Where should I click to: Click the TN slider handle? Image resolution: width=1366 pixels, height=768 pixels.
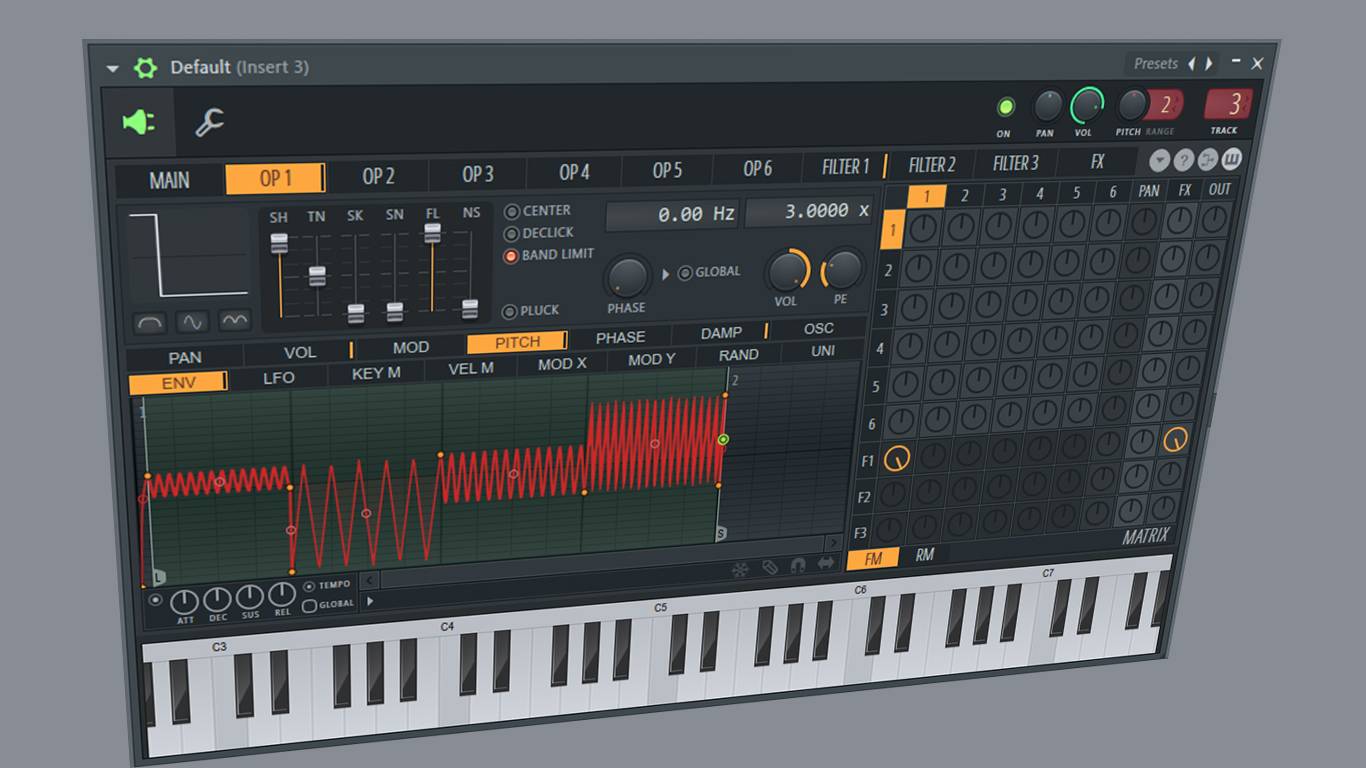coord(317,276)
